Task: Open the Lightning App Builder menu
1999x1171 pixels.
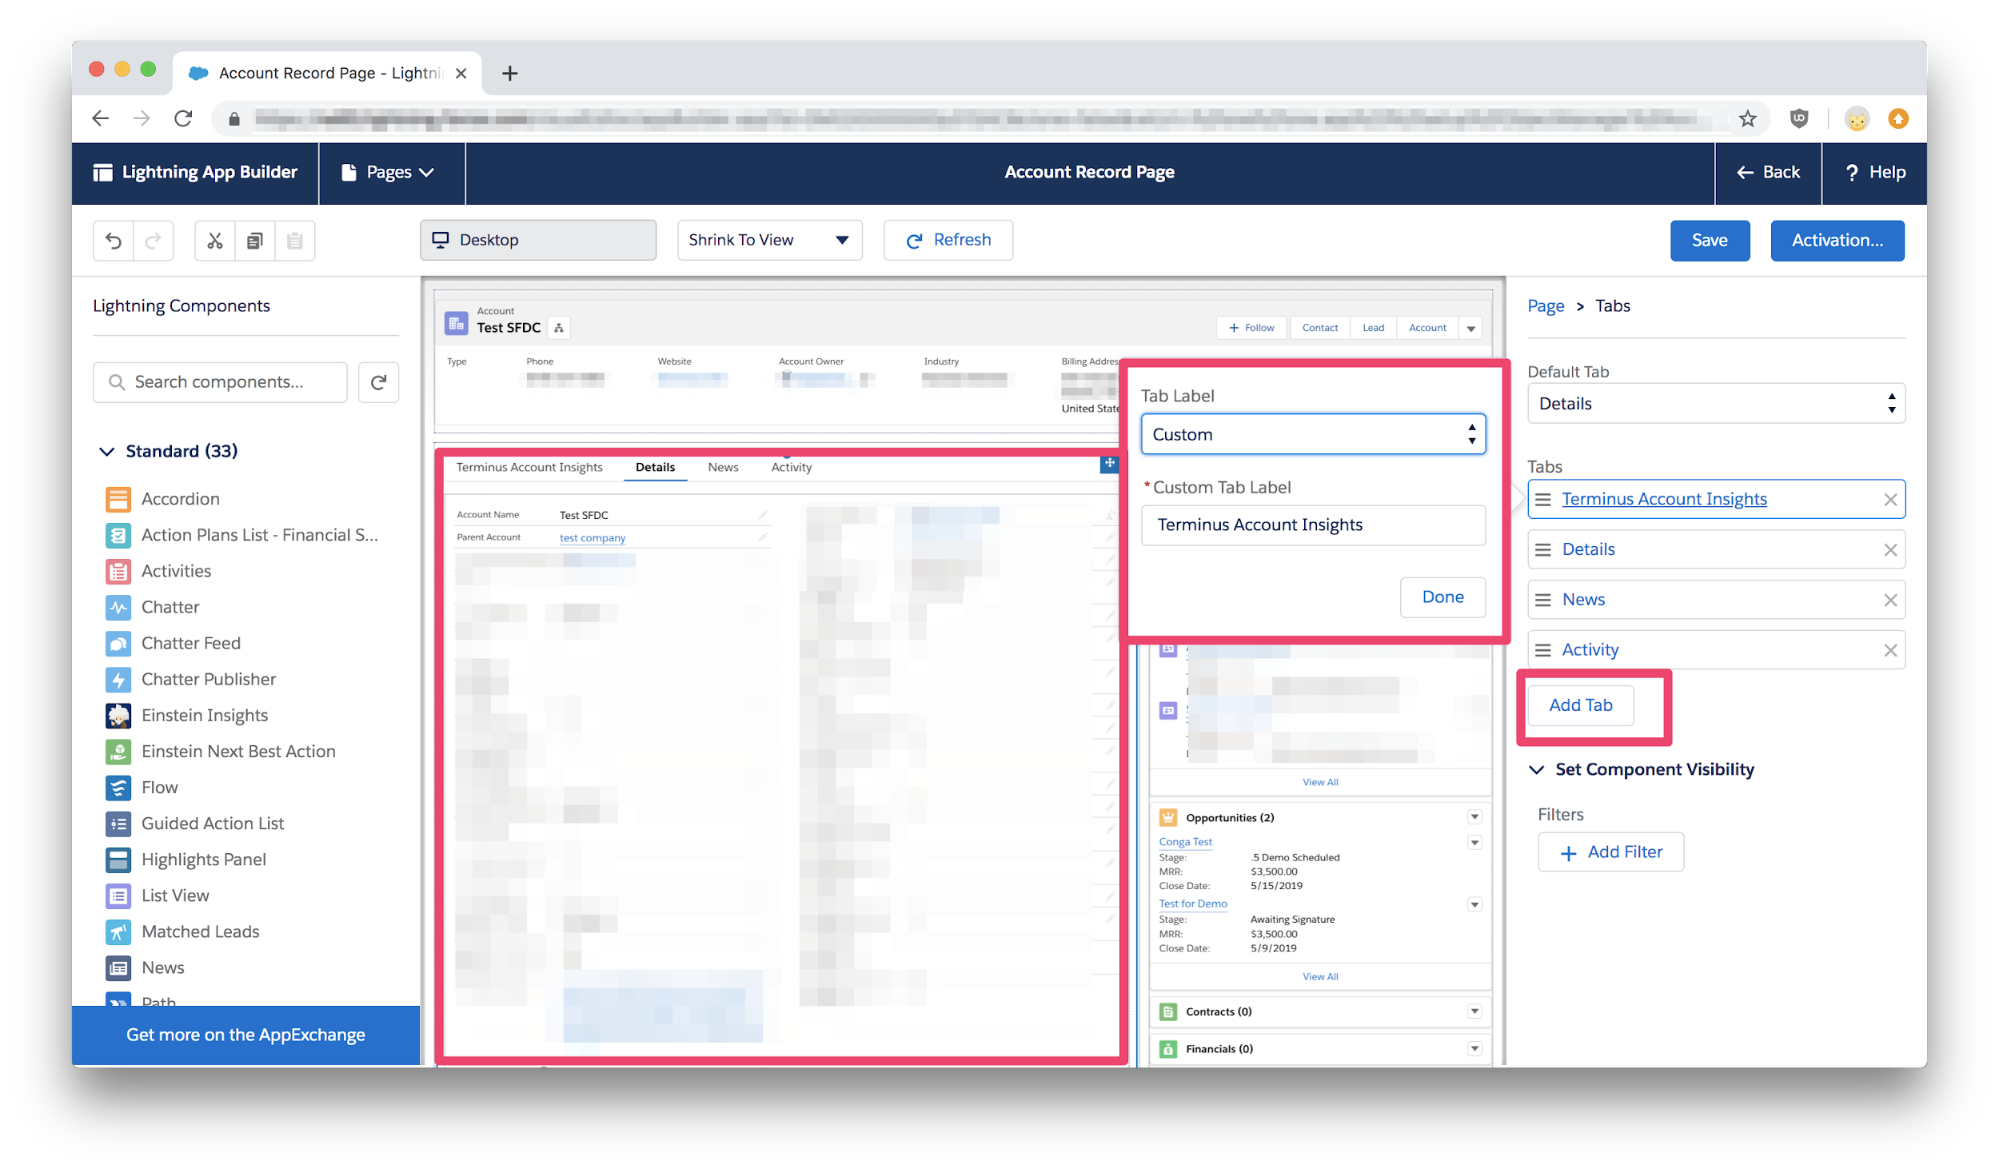Action: 195,172
